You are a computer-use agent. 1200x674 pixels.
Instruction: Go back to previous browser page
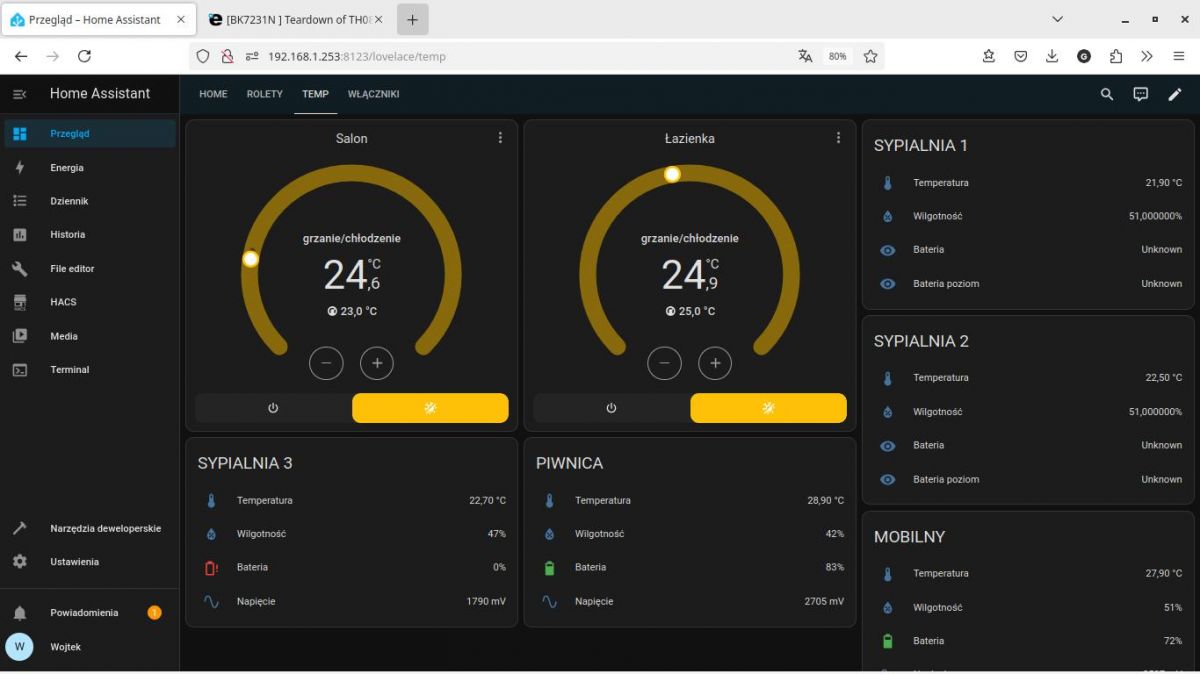pyautogui.click(x=21, y=56)
